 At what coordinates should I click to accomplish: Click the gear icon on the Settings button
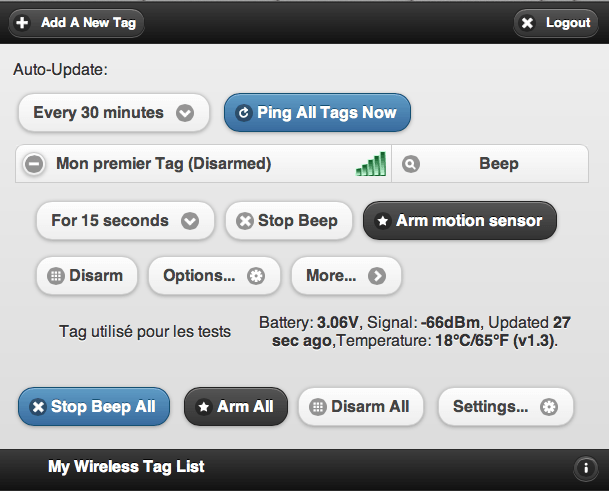coord(549,407)
